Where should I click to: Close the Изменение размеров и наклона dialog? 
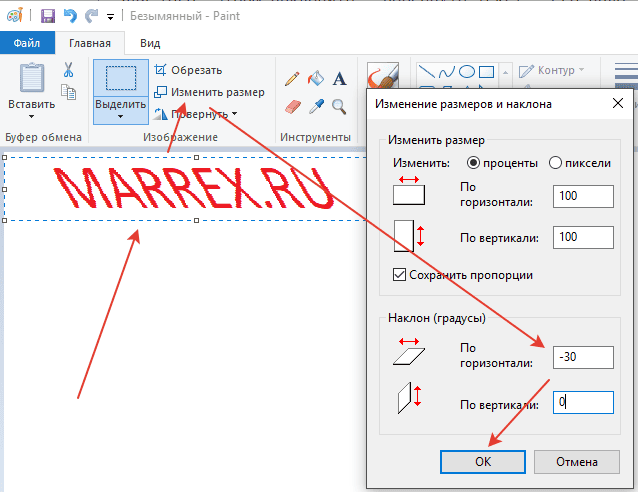pos(618,103)
